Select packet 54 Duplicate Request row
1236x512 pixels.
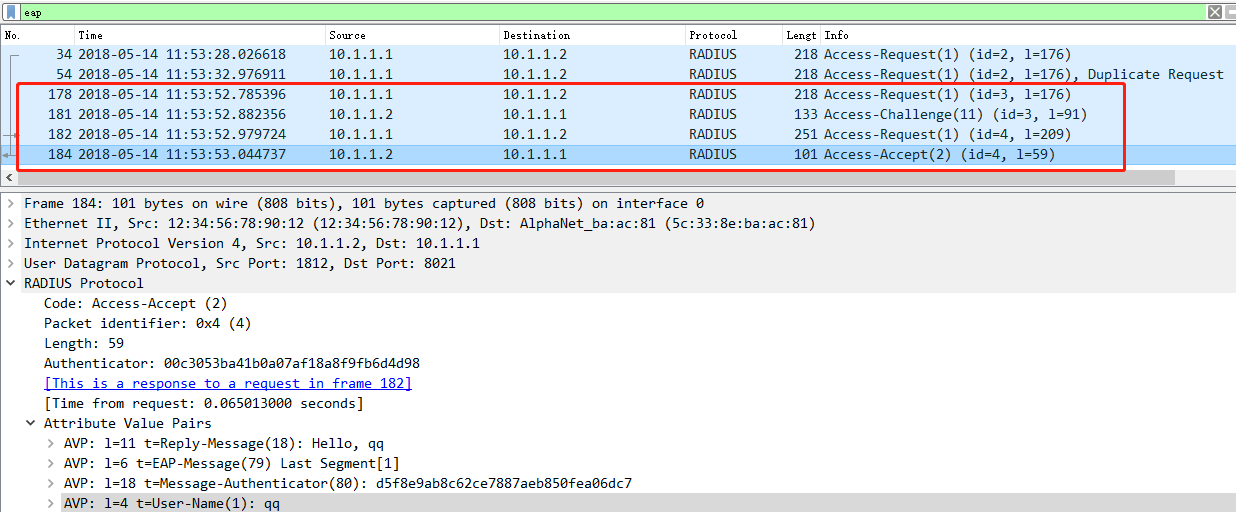[x=618, y=74]
